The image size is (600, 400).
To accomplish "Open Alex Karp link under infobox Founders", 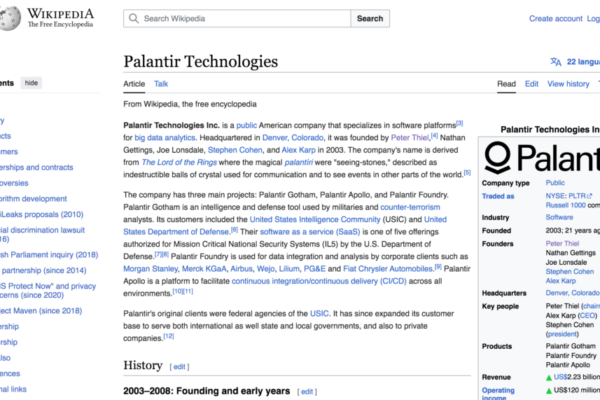I will [x=561, y=281].
